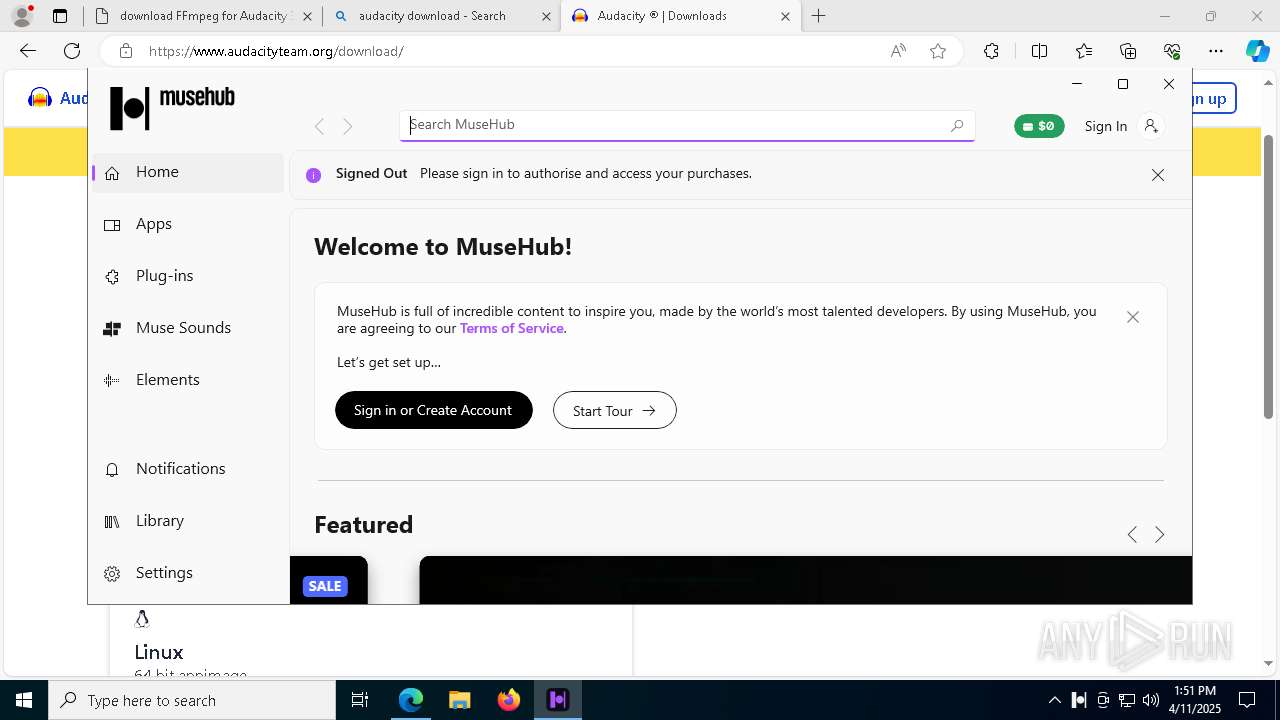Click the musehub logo

click(x=172, y=107)
